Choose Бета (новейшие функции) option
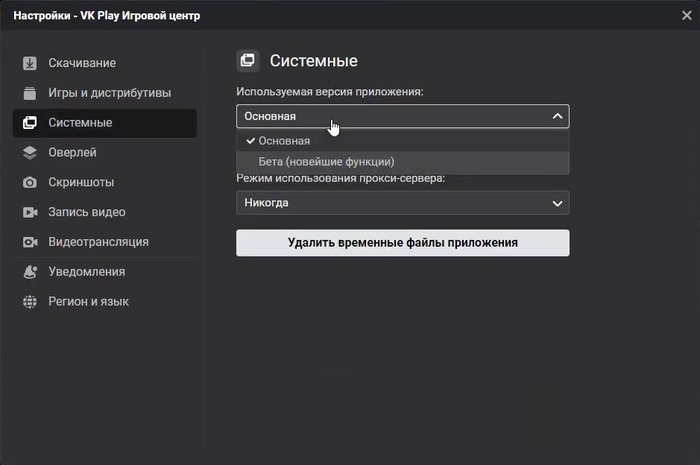This screenshot has width=700, height=465. pyautogui.click(x=403, y=162)
